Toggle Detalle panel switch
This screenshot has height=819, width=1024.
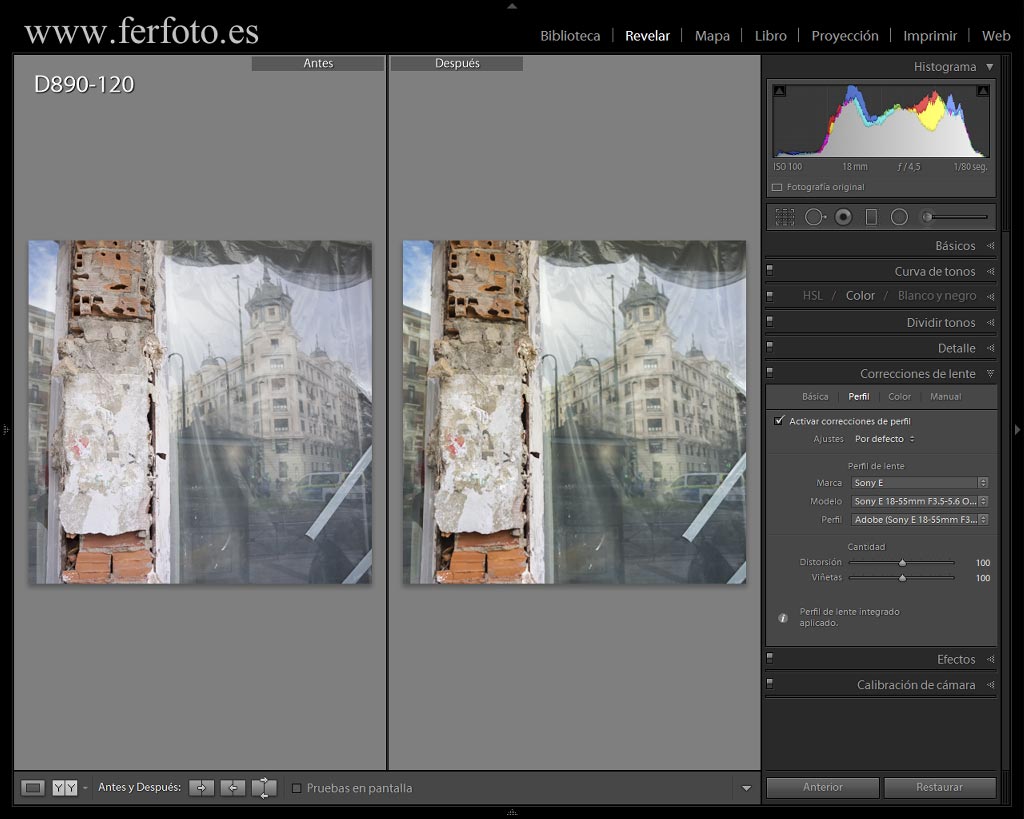(x=770, y=347)
